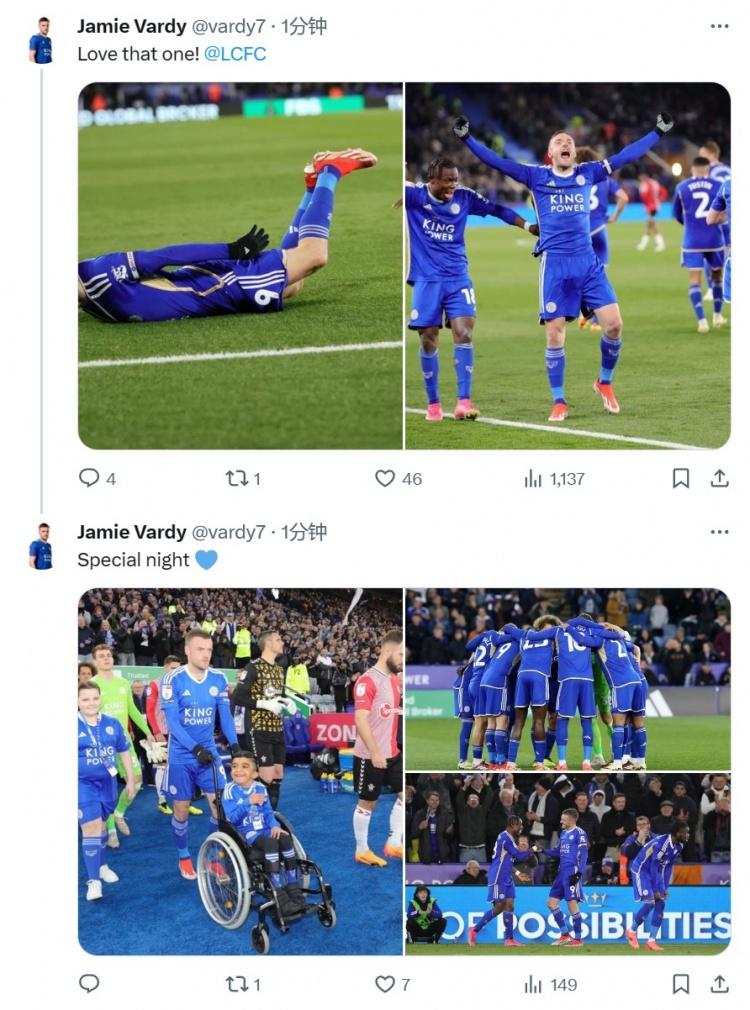Open more options for "Special night" tweet
The height and width of the screenshot is (1010, 750).
click(x=719, y=532)
